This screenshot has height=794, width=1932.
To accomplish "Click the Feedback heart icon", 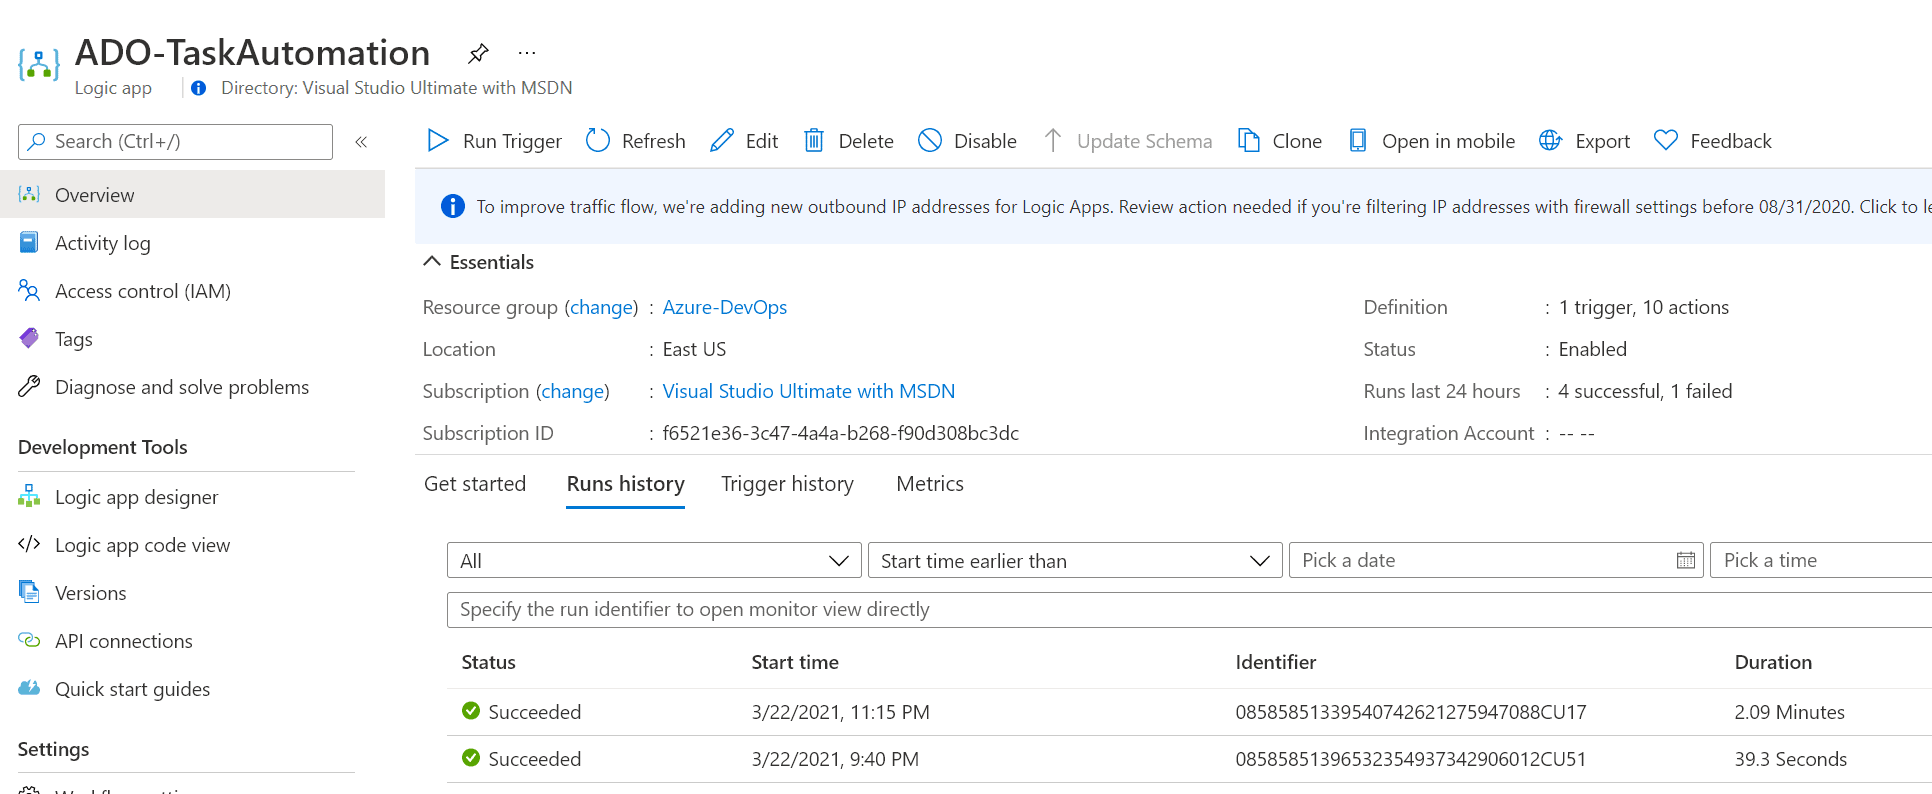I will click(x=1666, y=141).
